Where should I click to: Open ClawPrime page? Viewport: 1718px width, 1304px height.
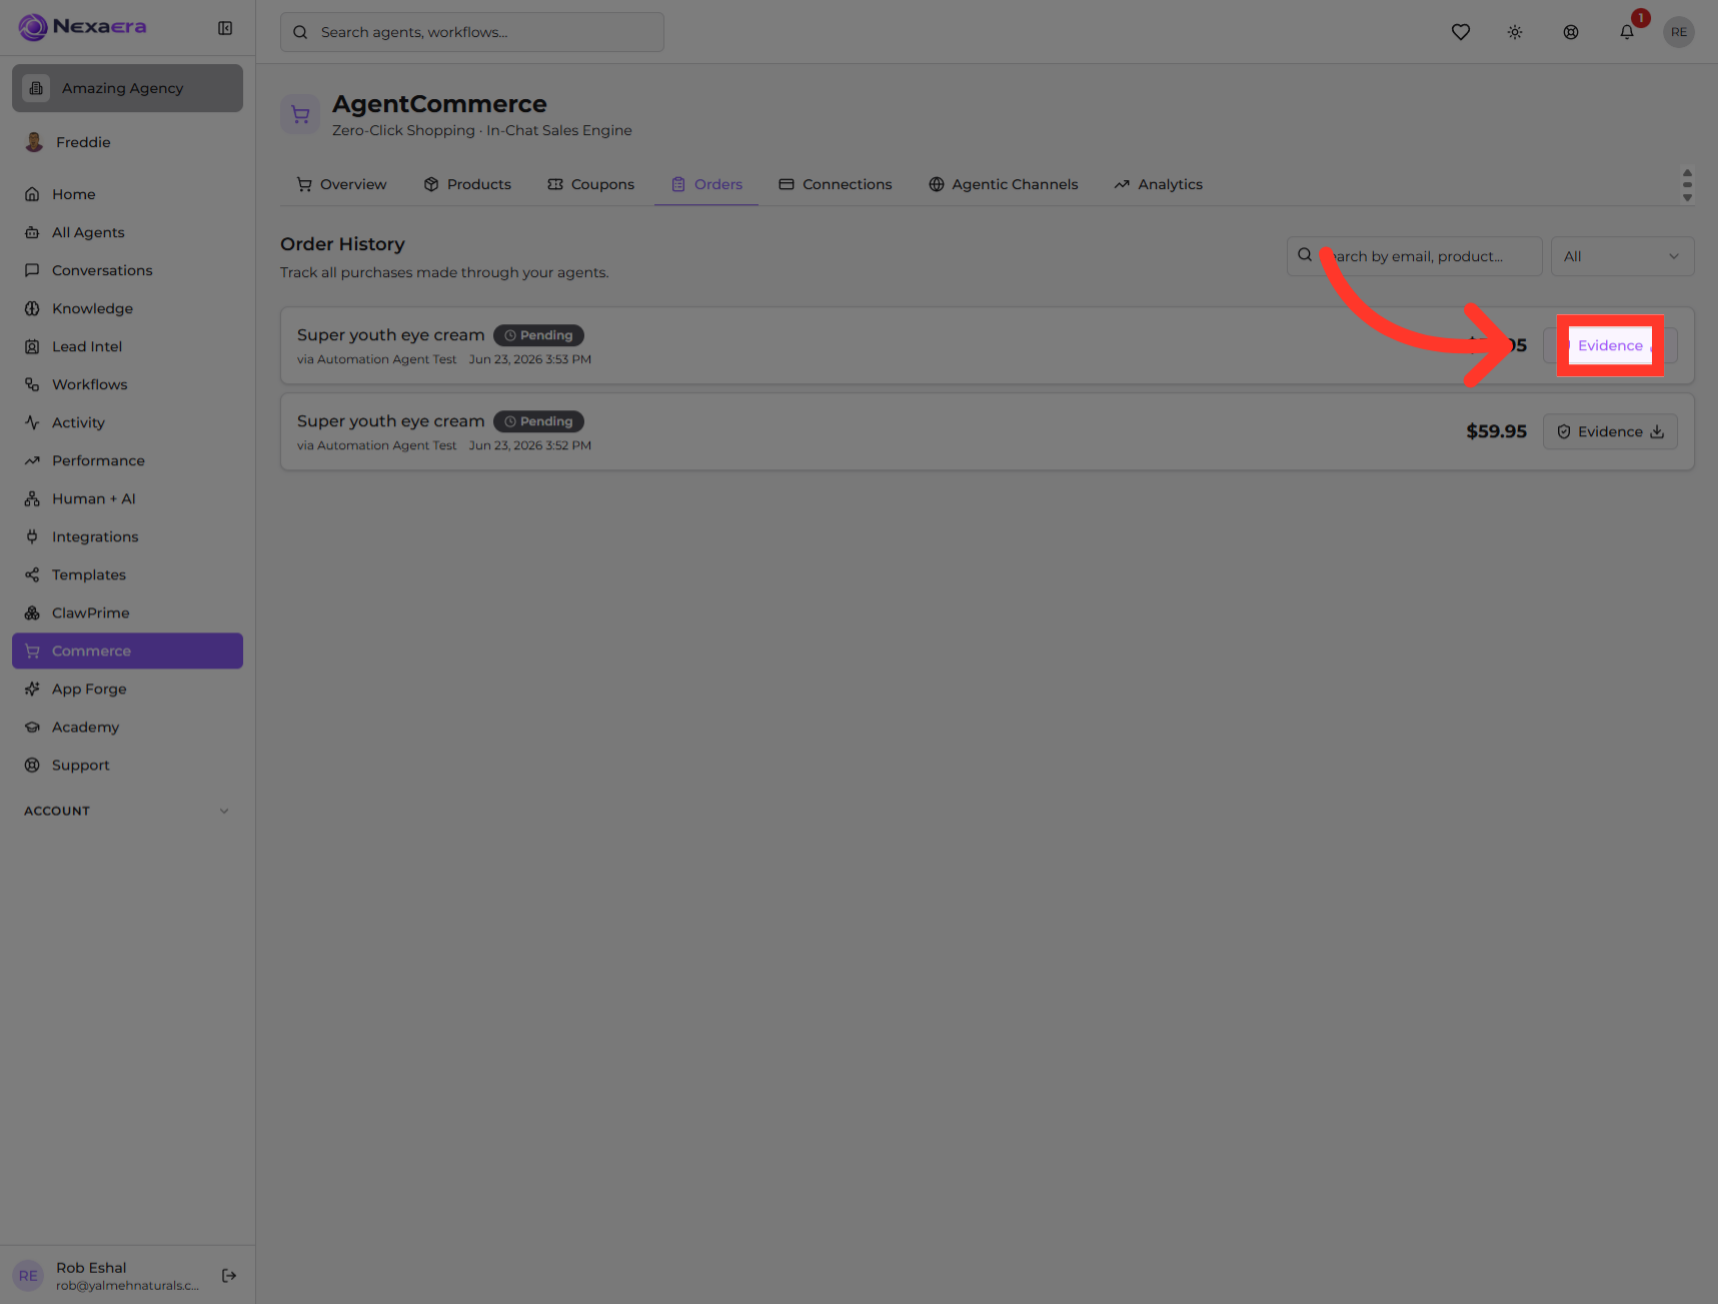127,612
